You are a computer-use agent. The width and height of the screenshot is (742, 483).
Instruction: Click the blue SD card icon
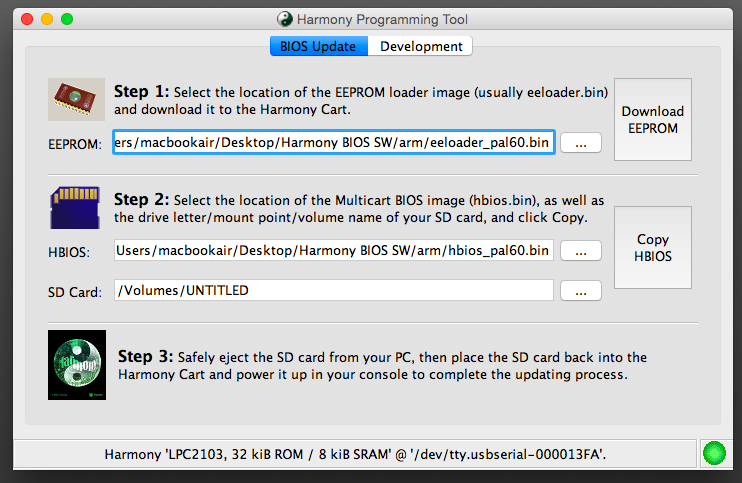[x=75, y=208]
